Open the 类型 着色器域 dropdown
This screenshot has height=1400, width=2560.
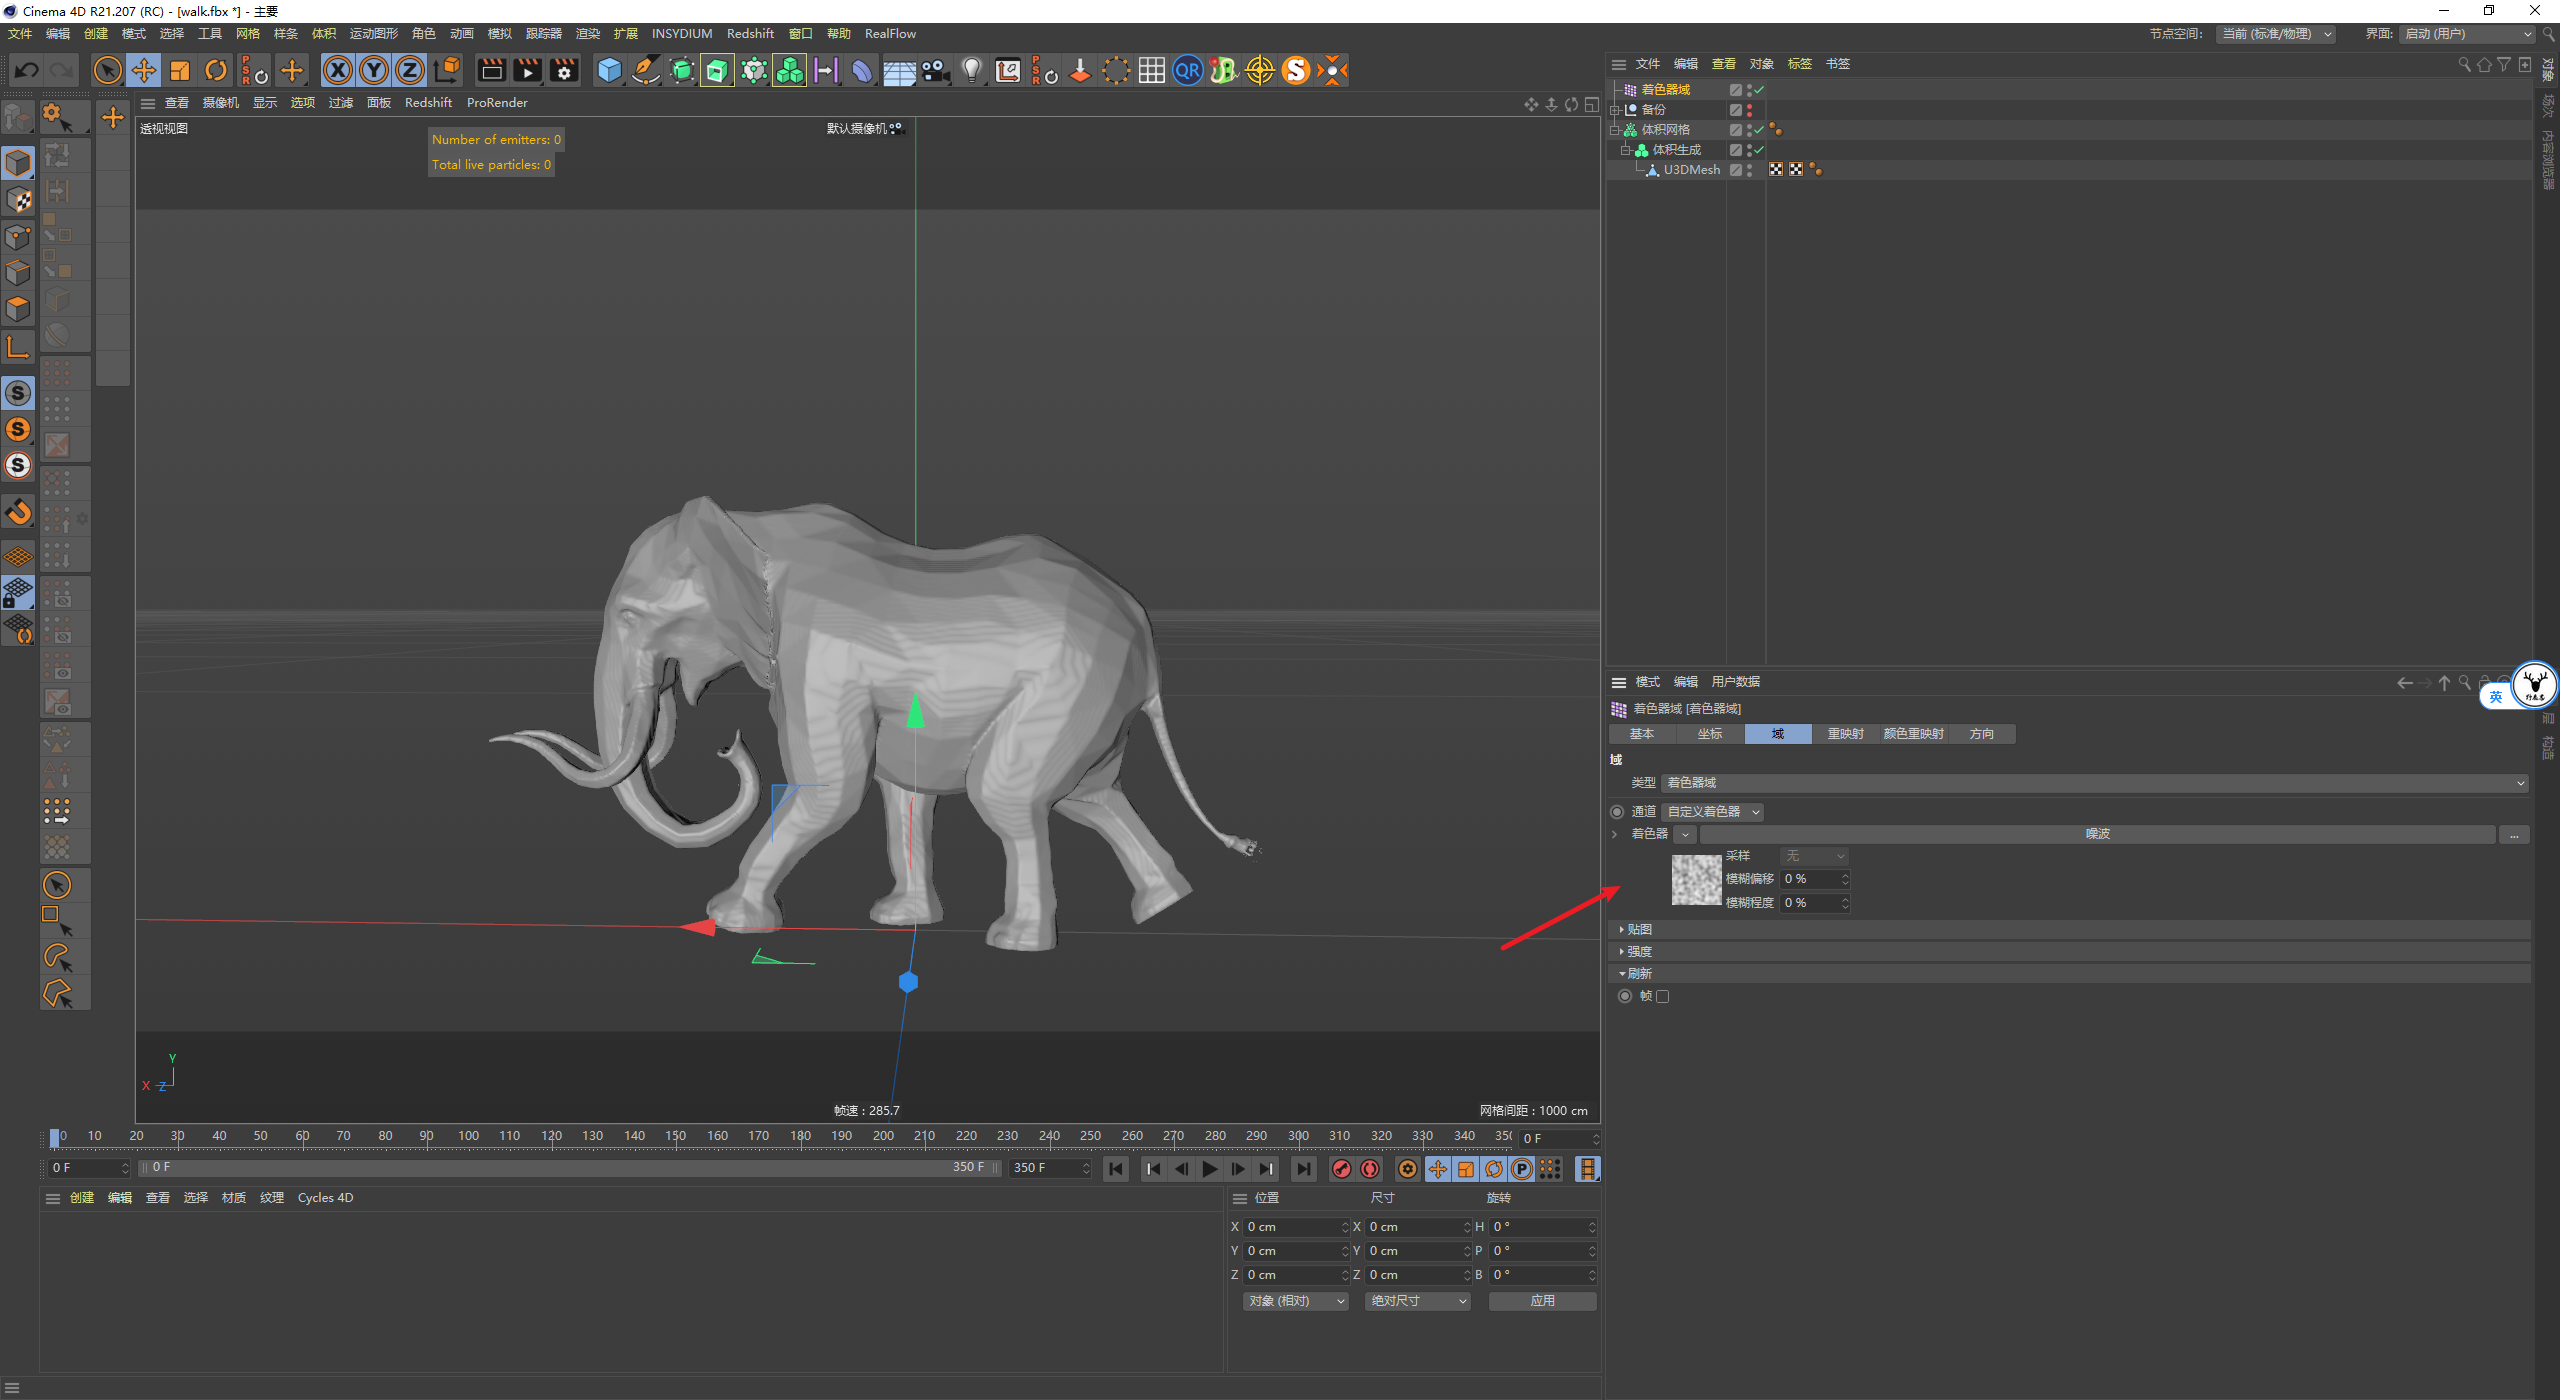point(2095,783)
